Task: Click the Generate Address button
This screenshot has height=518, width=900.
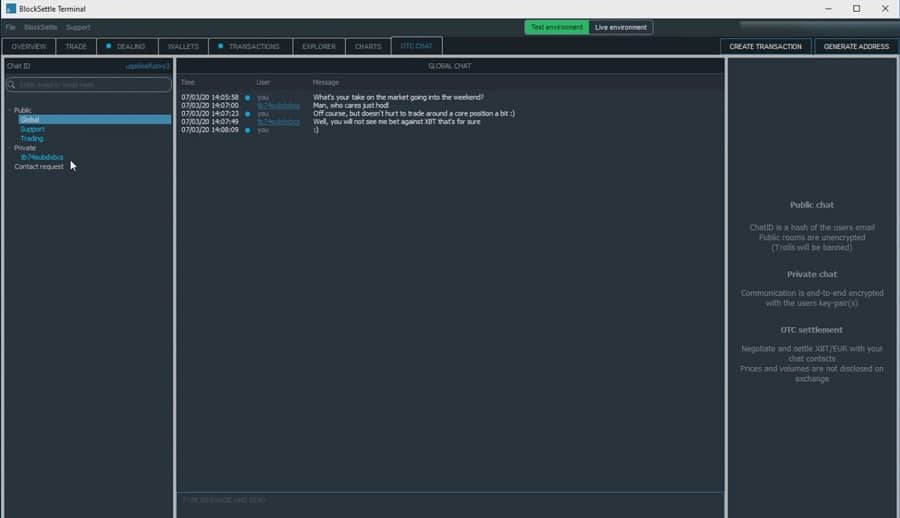Action: click(x=856, y=46)
